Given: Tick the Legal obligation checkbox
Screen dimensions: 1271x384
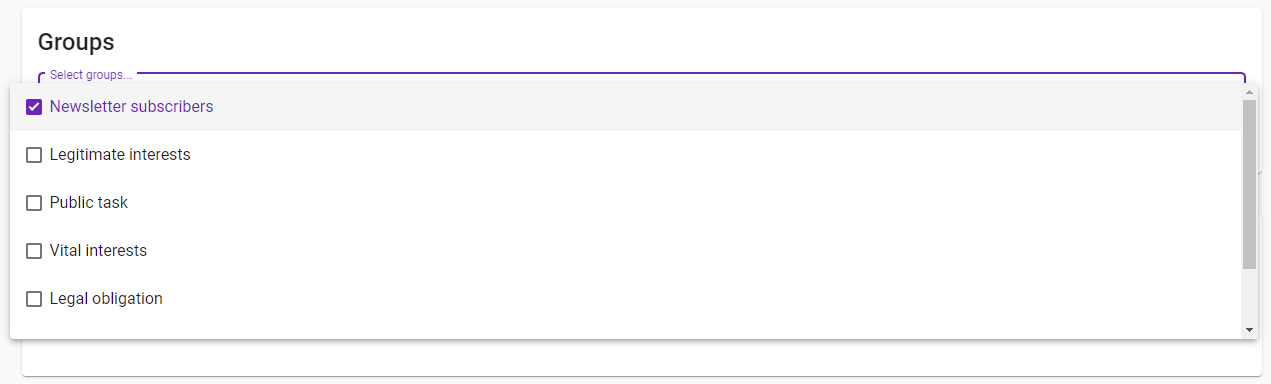Looking at the screenshot, I should point(34,299).
